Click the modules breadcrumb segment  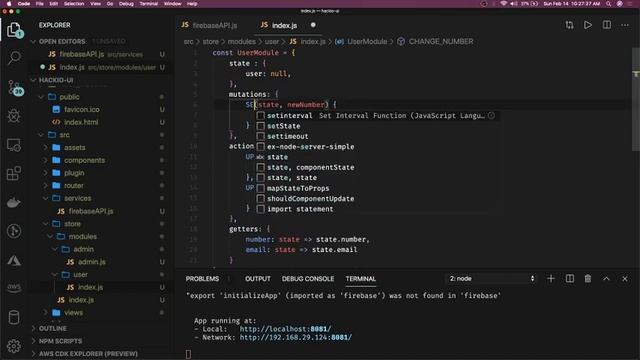click(x=241, y=41)
